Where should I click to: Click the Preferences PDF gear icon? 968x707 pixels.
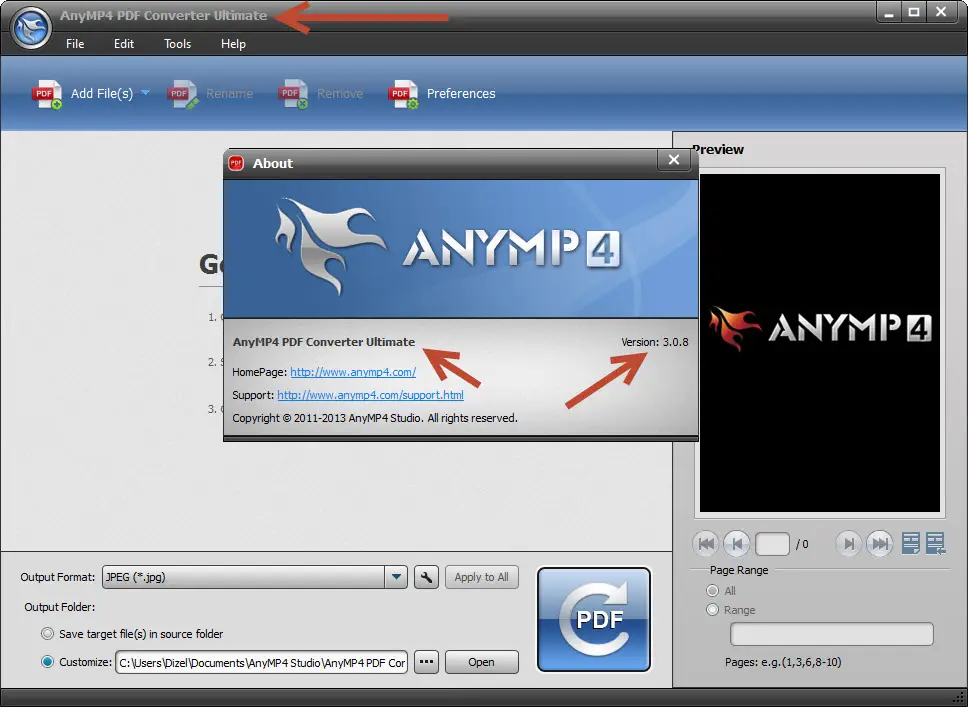tap(404, 94)
